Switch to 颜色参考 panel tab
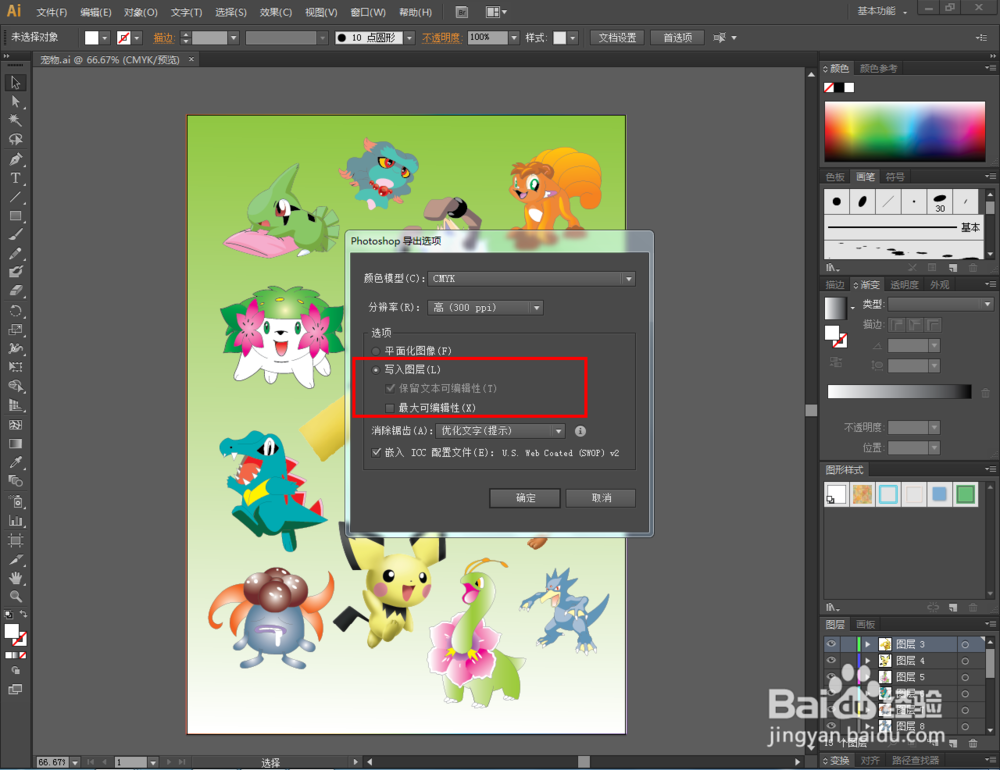The height and width of the screenshot is (770, 1000). click(x=878, y=68)
